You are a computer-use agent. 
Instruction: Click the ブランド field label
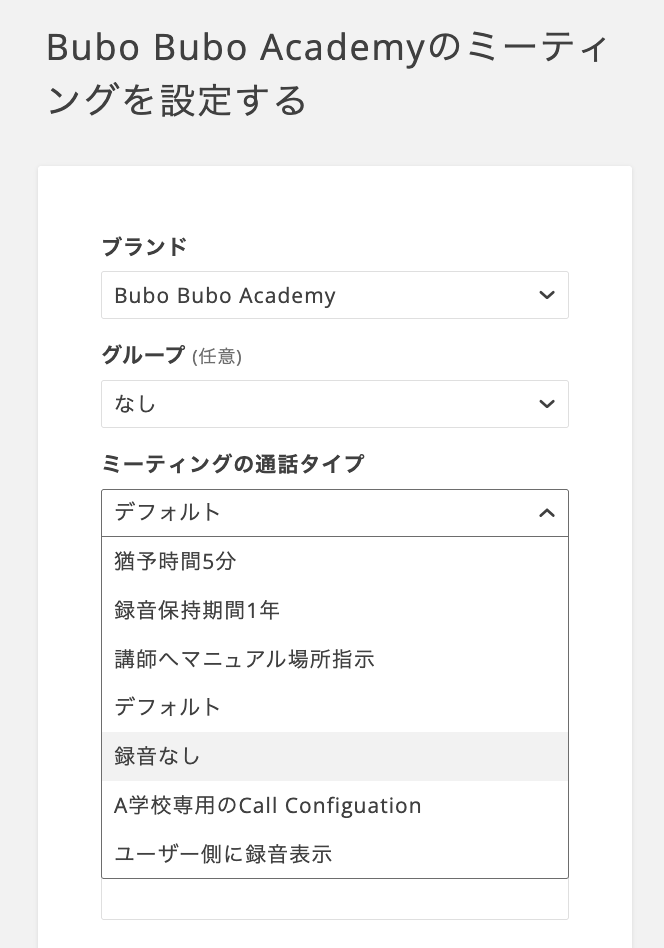[x=144, y=246]
